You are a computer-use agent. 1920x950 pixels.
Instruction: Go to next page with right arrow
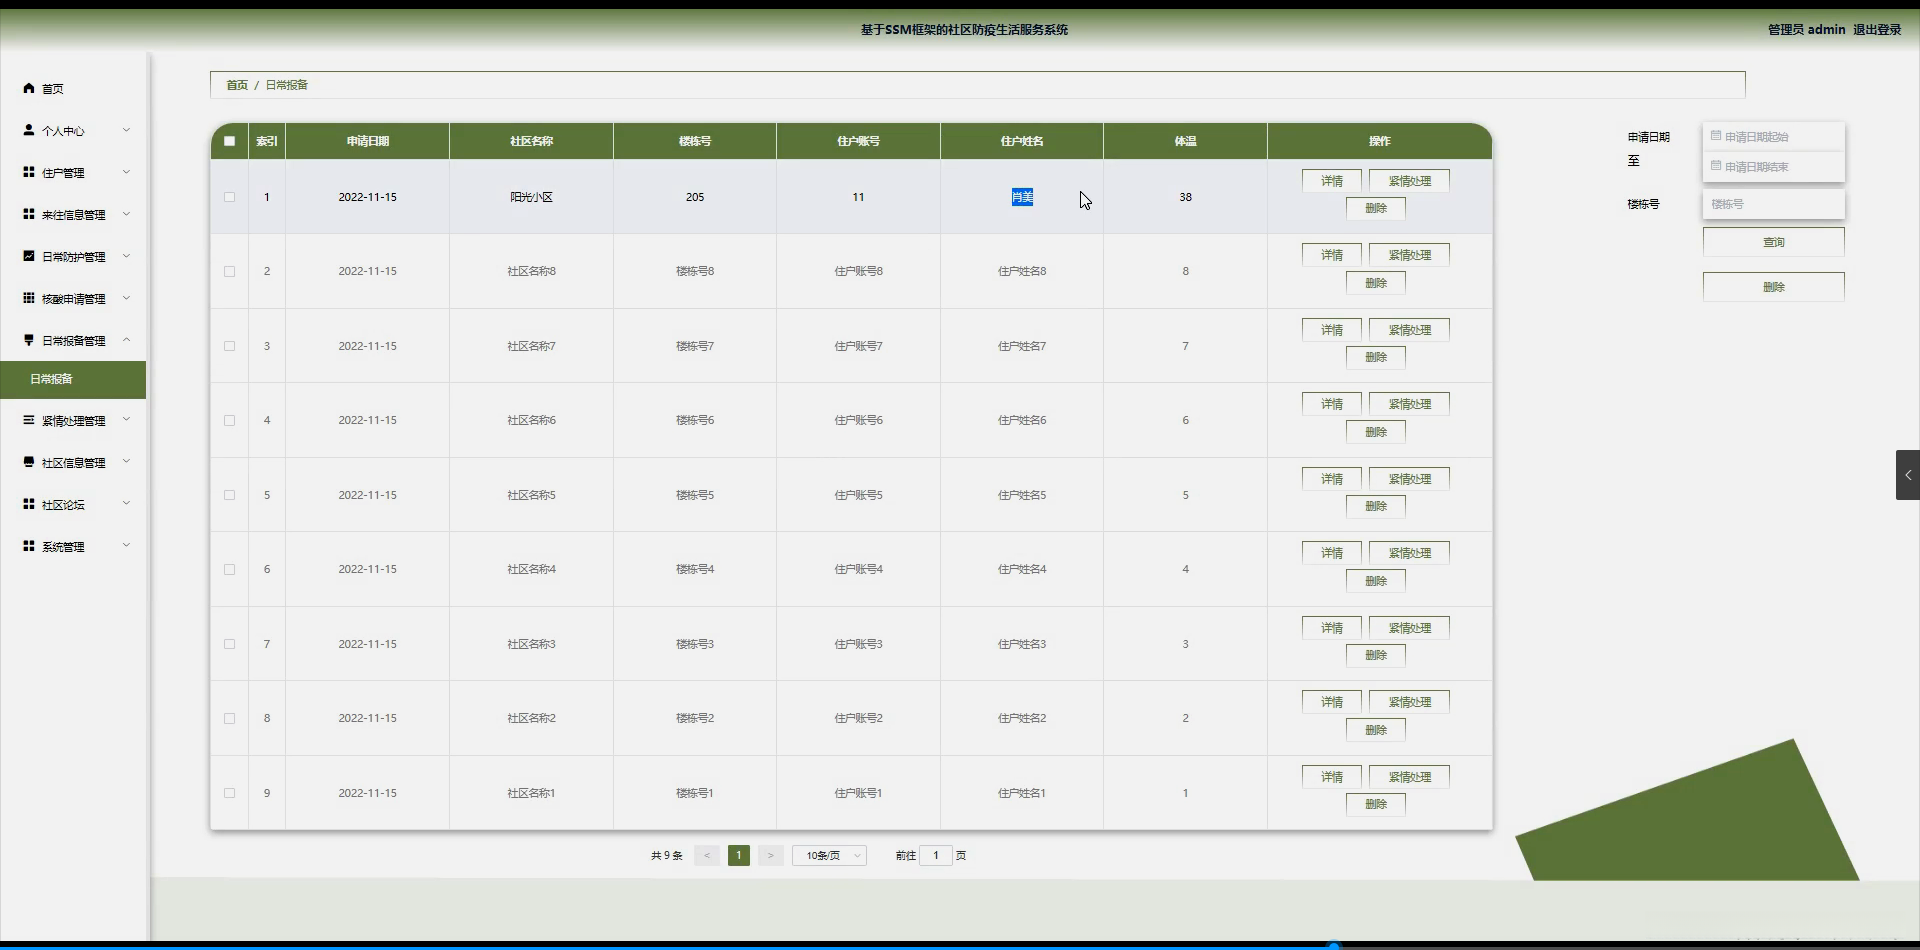click(770, 855)
